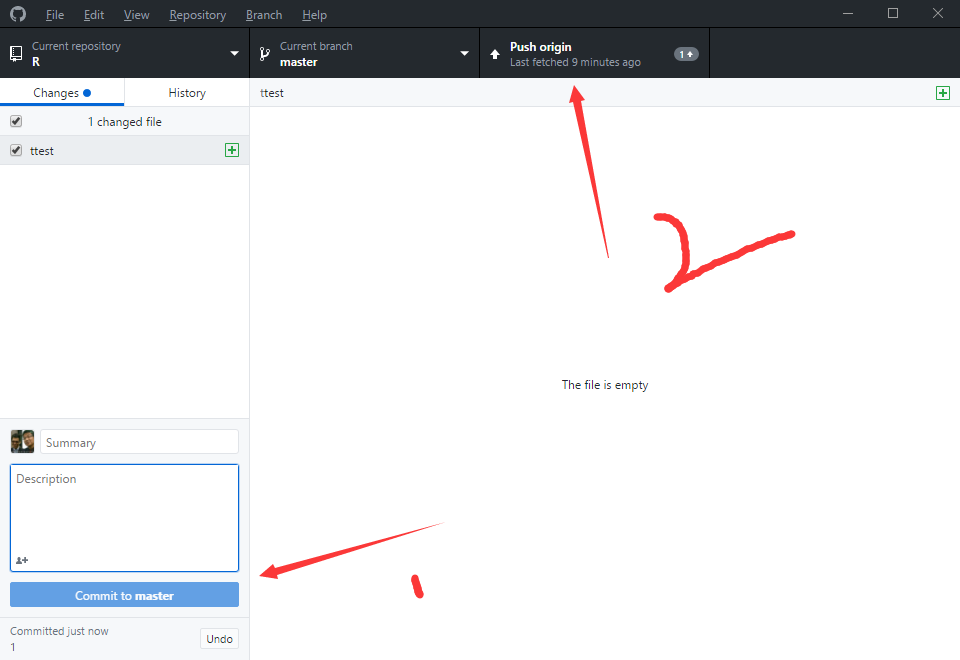Click the push up-arrow icon
960x660 pixels.
(495, 54)
